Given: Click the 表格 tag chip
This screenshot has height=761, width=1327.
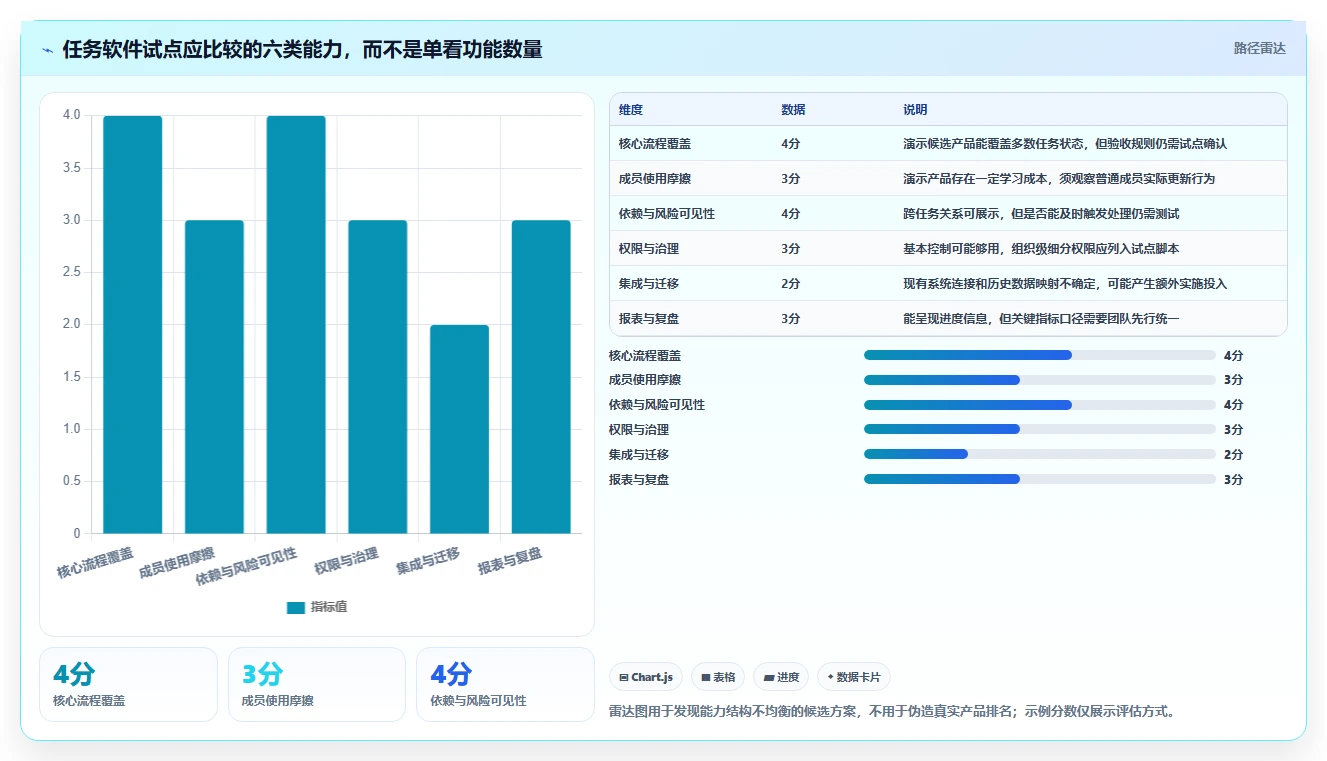Looking at the screenshot, I should point(718,677).
